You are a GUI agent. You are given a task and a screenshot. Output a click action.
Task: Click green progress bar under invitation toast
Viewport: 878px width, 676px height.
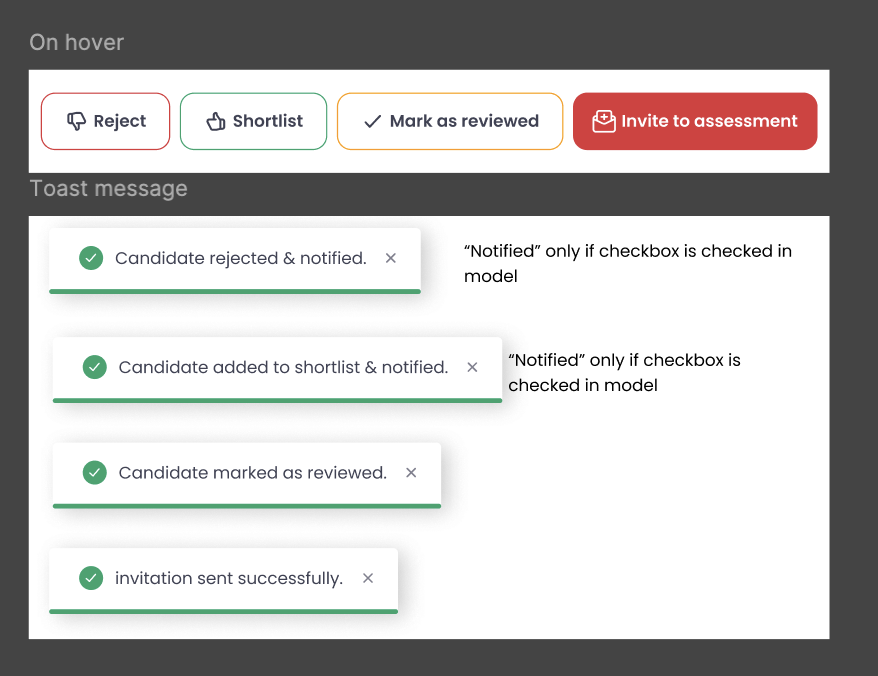[x=223, y=611]
